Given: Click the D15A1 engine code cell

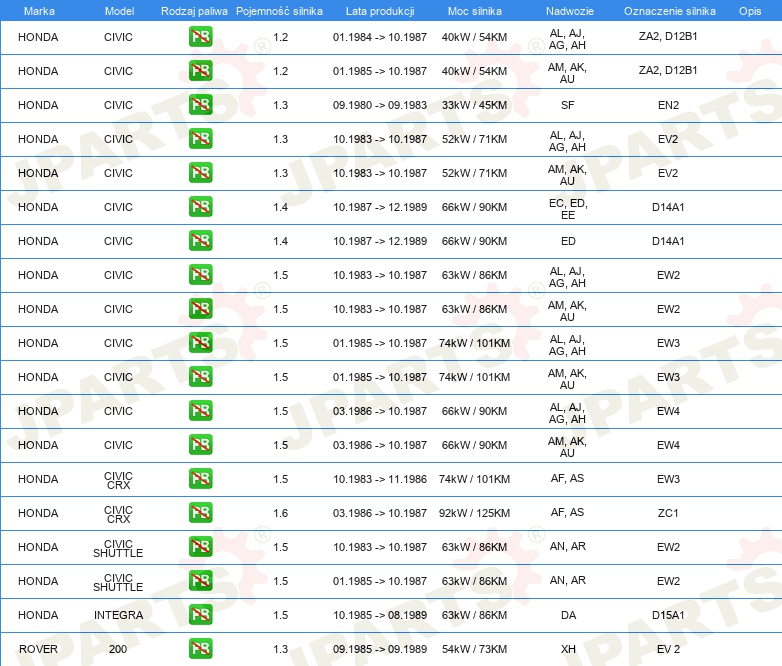Looking at the screenshot, I should 668,615.
